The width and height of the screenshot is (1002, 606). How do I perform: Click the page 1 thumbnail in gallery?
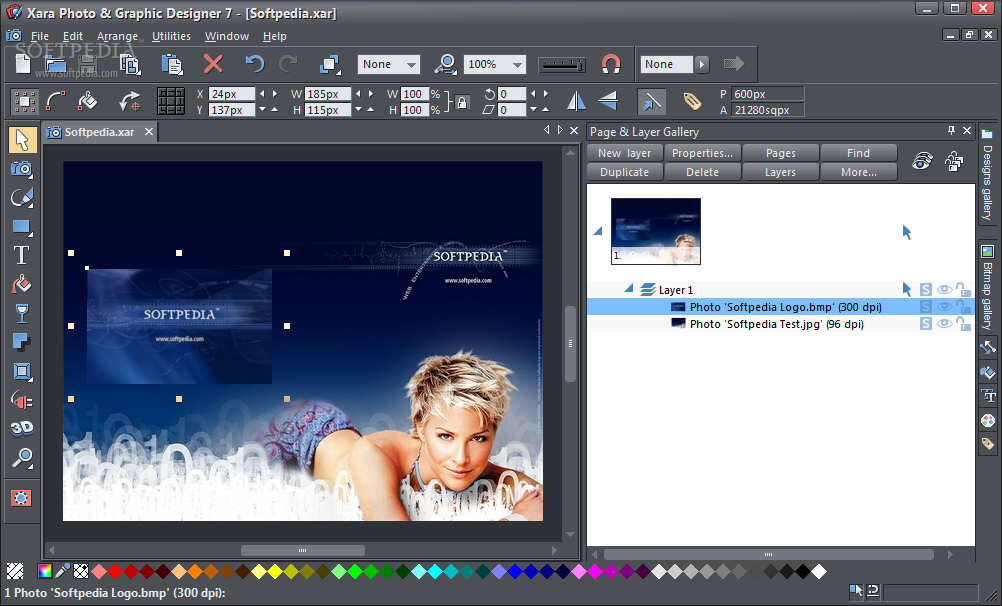tap(656, 231)
